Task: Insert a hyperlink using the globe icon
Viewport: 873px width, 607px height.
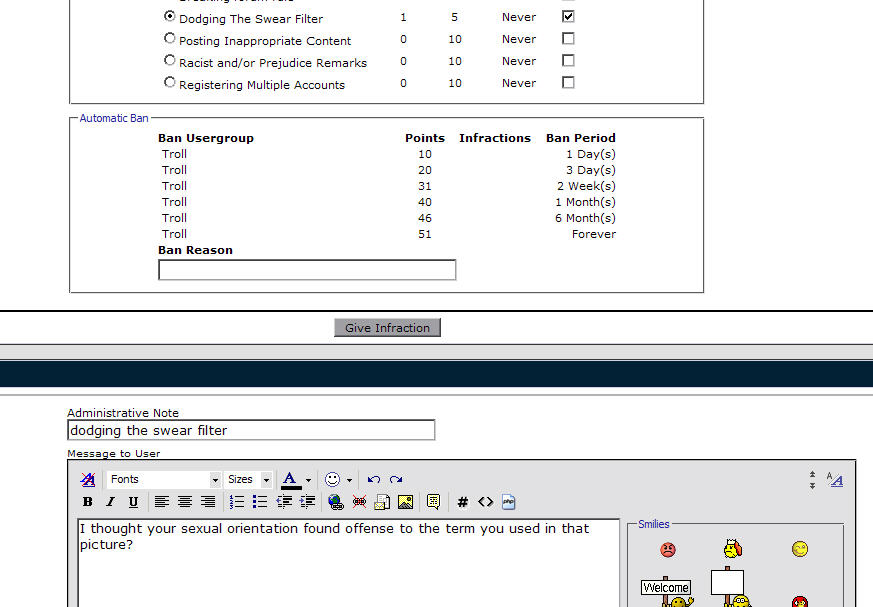Action: [336, 502]
